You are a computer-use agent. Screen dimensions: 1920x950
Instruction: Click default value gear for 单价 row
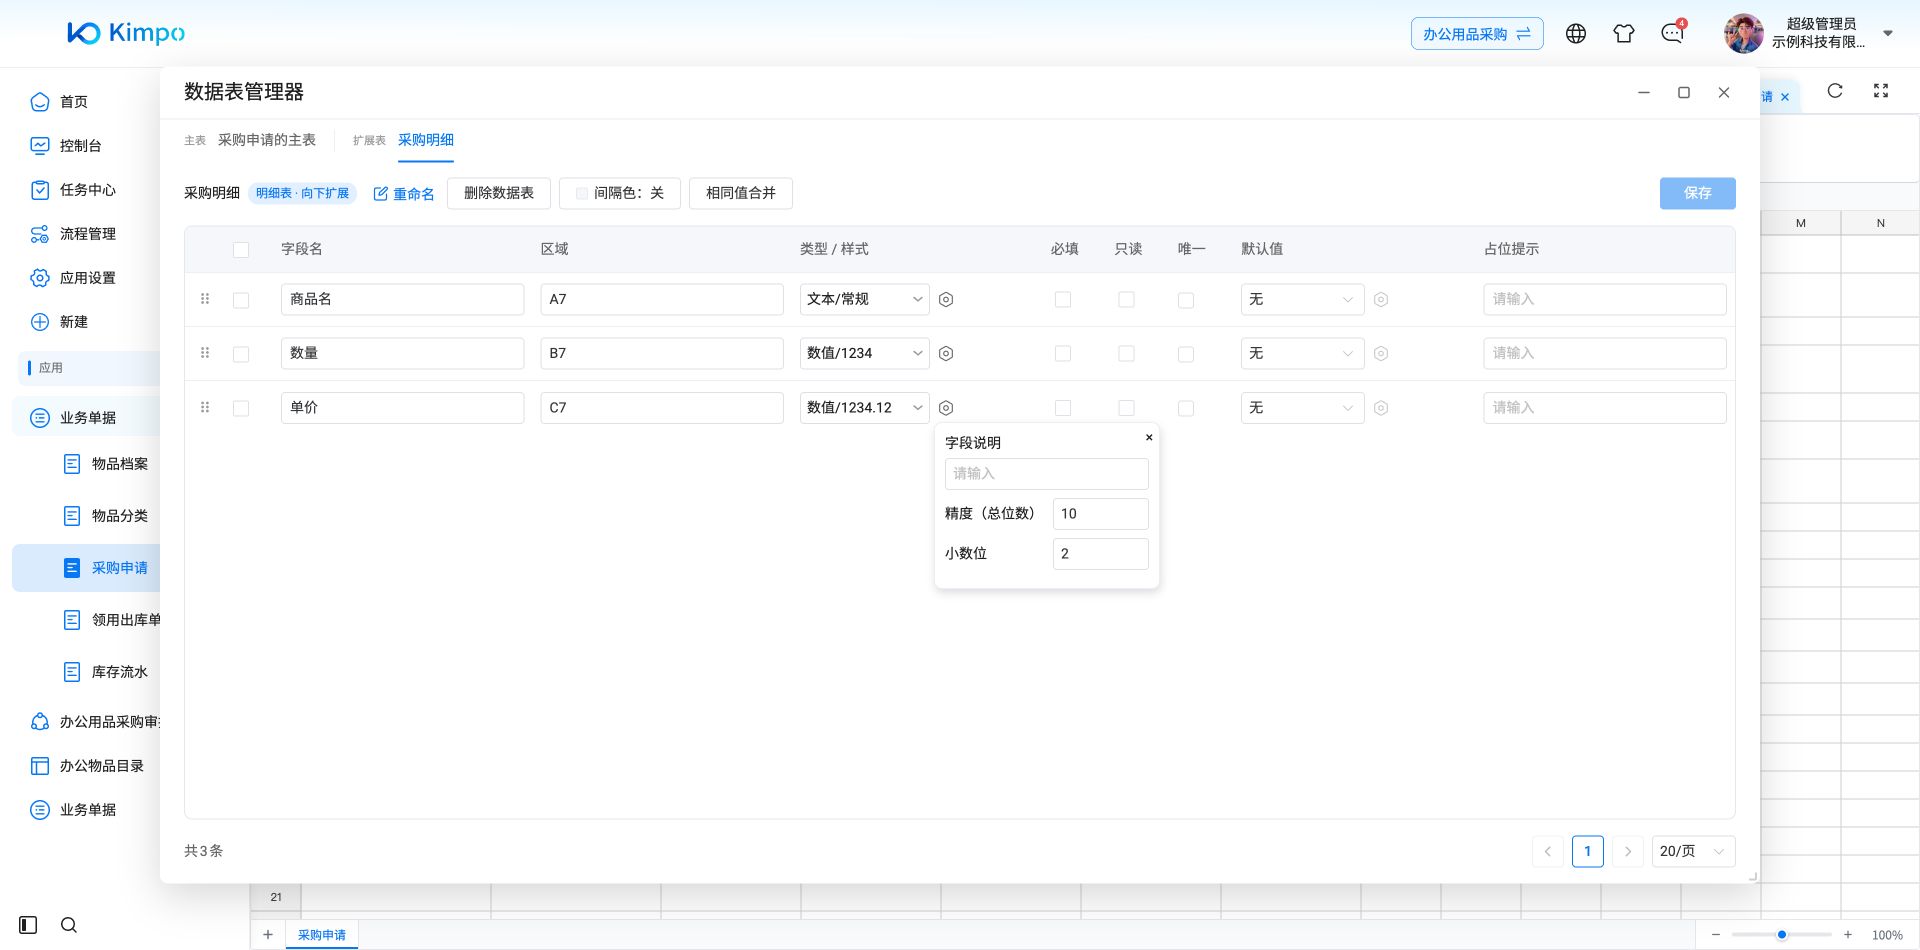pyautogui.click(x=1381, y=408)
